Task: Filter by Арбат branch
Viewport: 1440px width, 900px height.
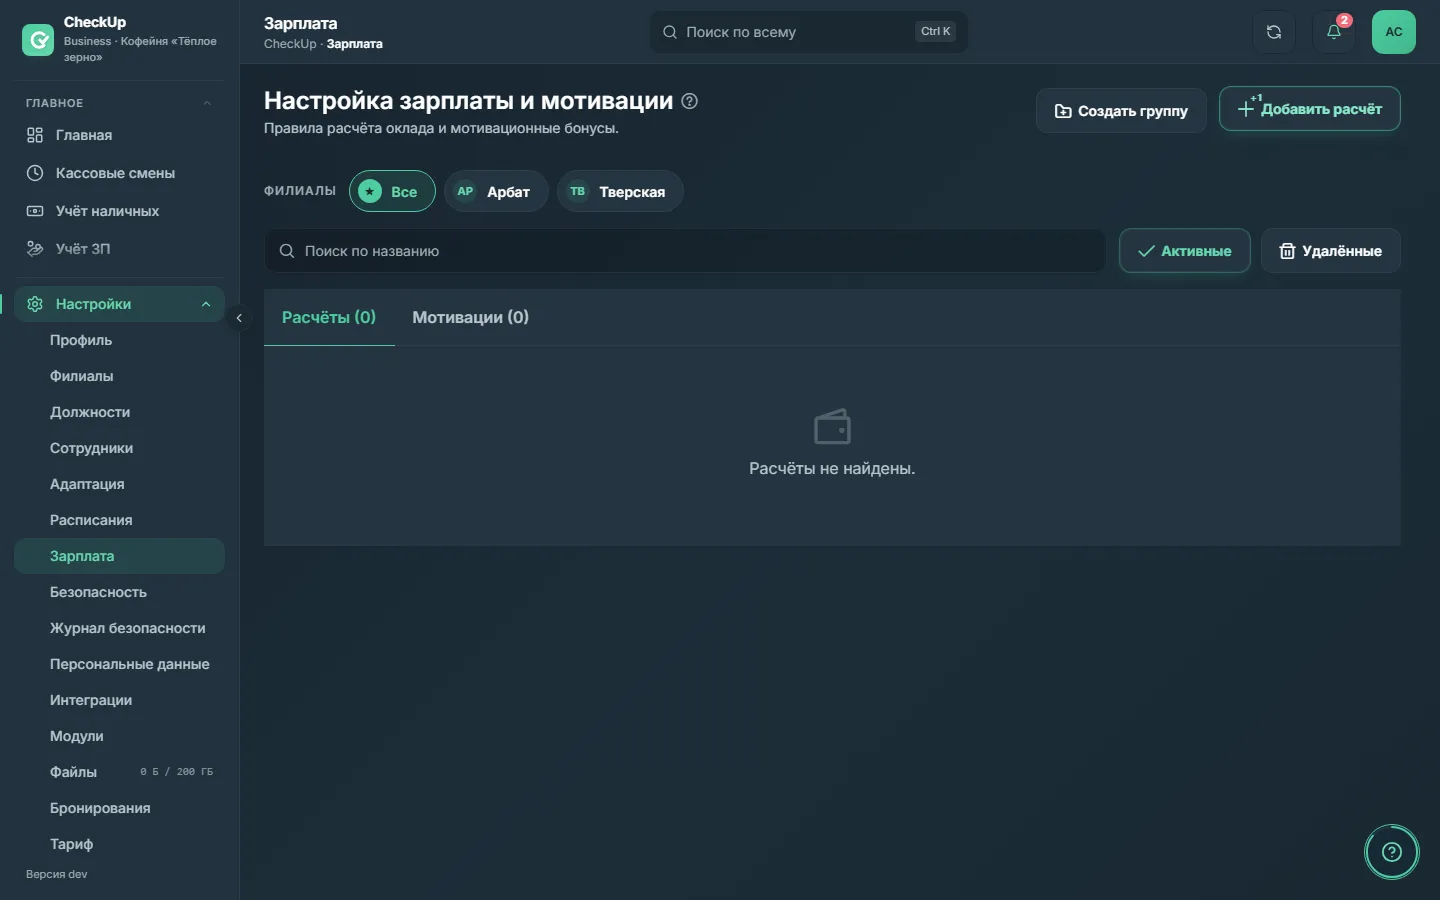Action: coord(496,191)
